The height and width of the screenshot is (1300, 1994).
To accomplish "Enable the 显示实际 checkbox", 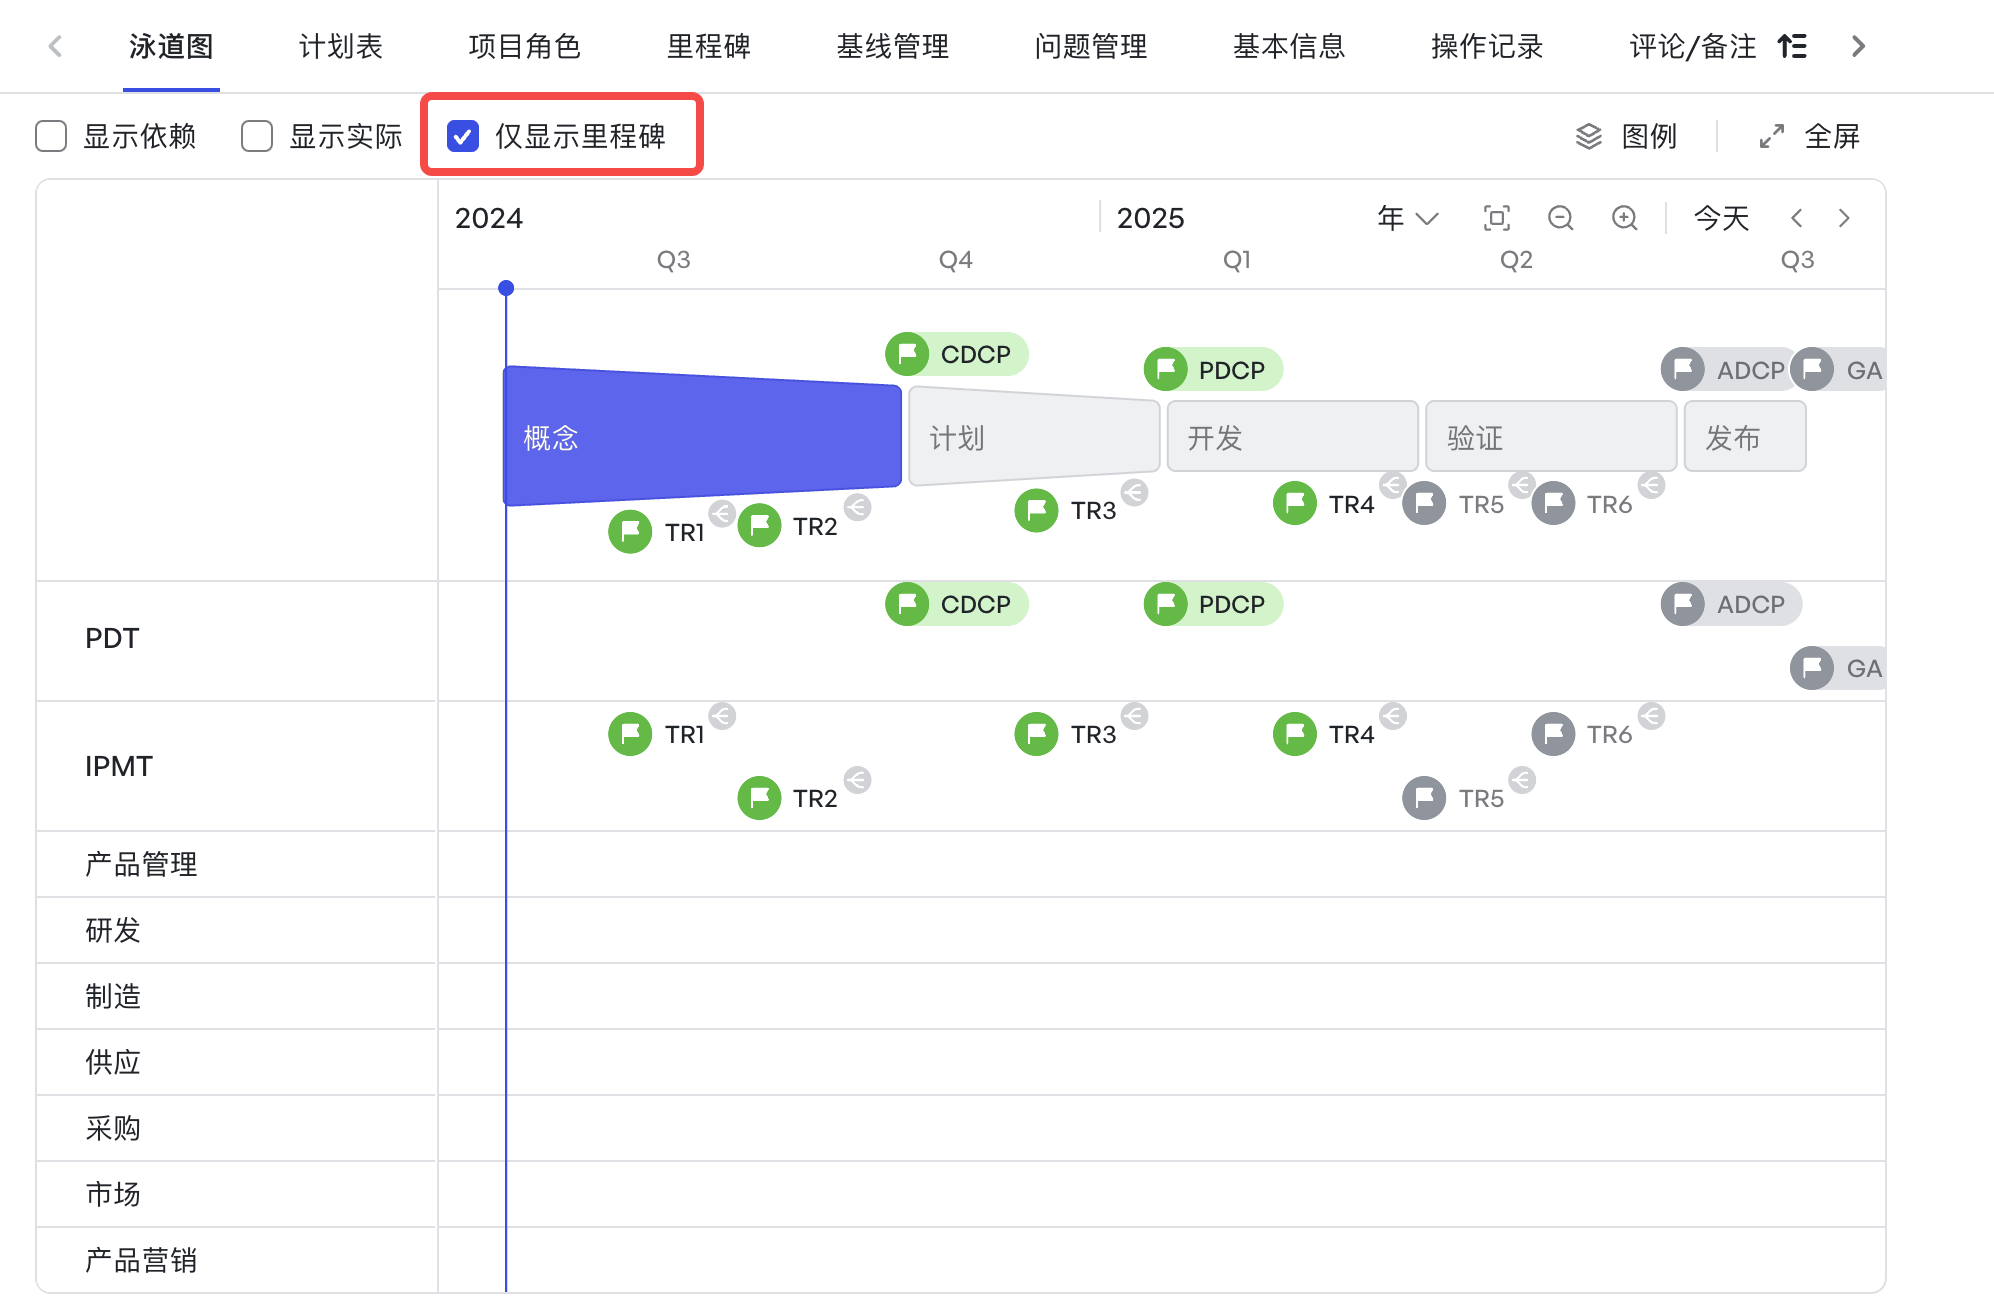I will pyautogui.click(x=257, y=136).
